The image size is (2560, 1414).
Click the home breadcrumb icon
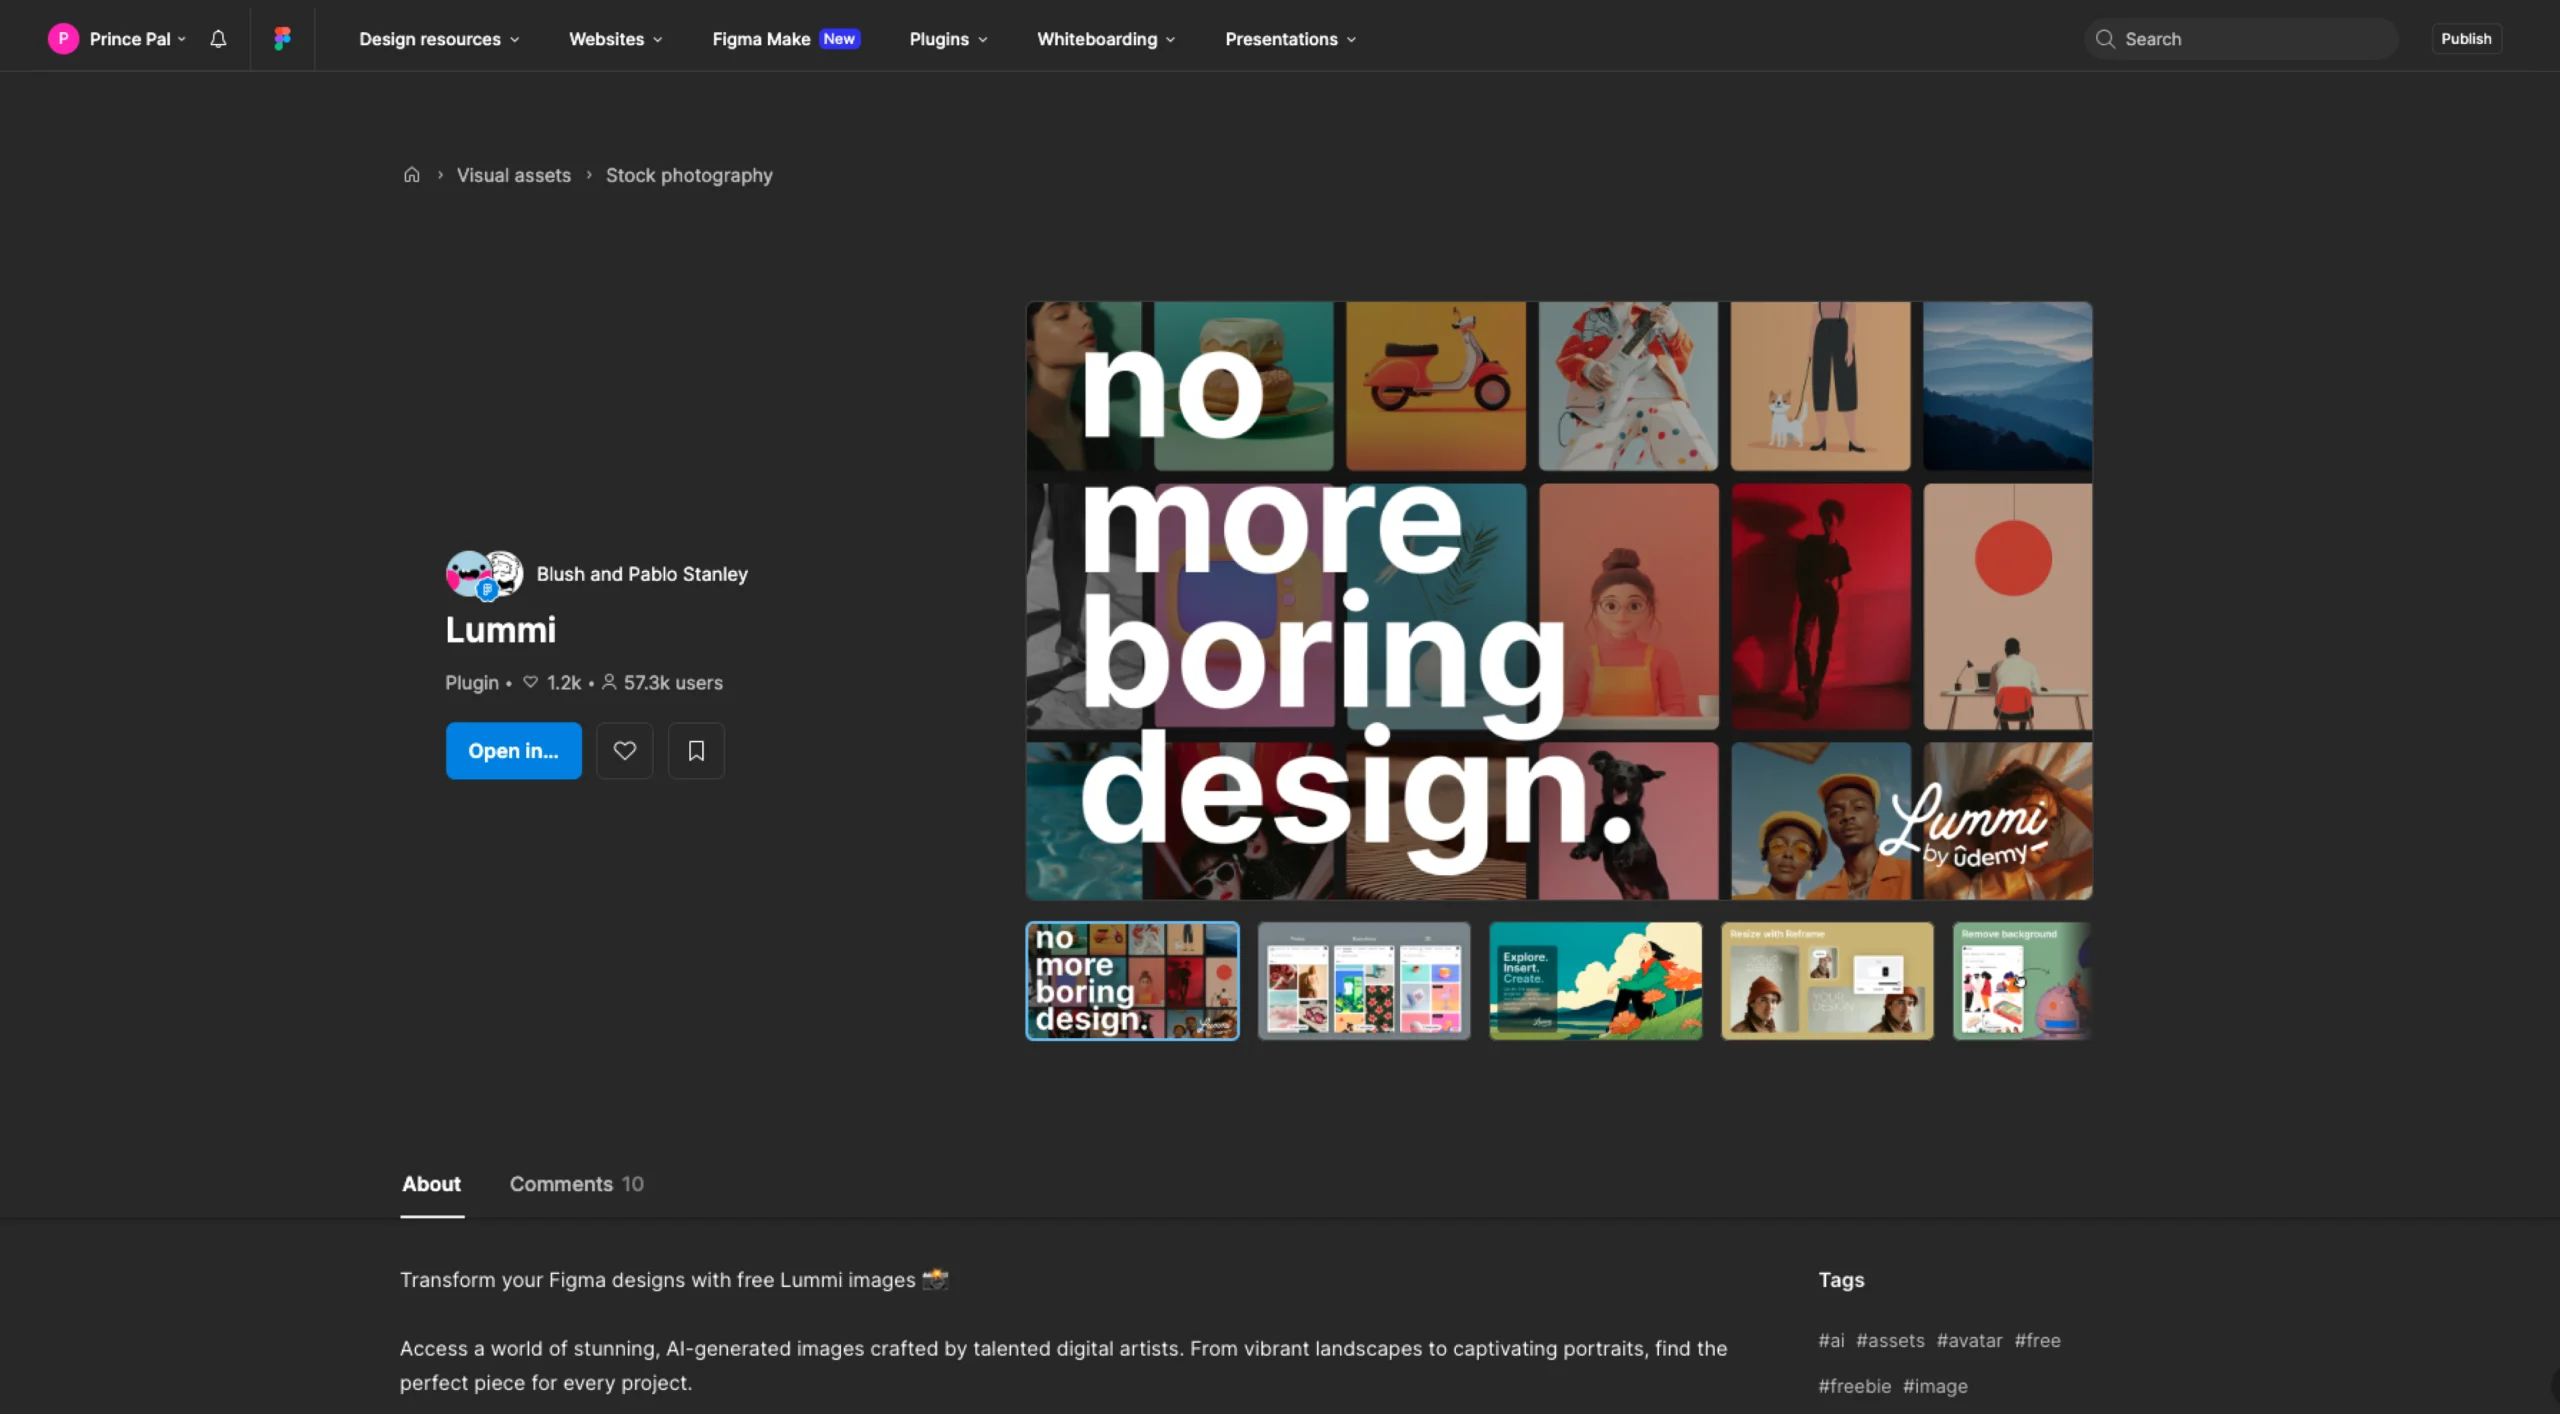[411, 175]
